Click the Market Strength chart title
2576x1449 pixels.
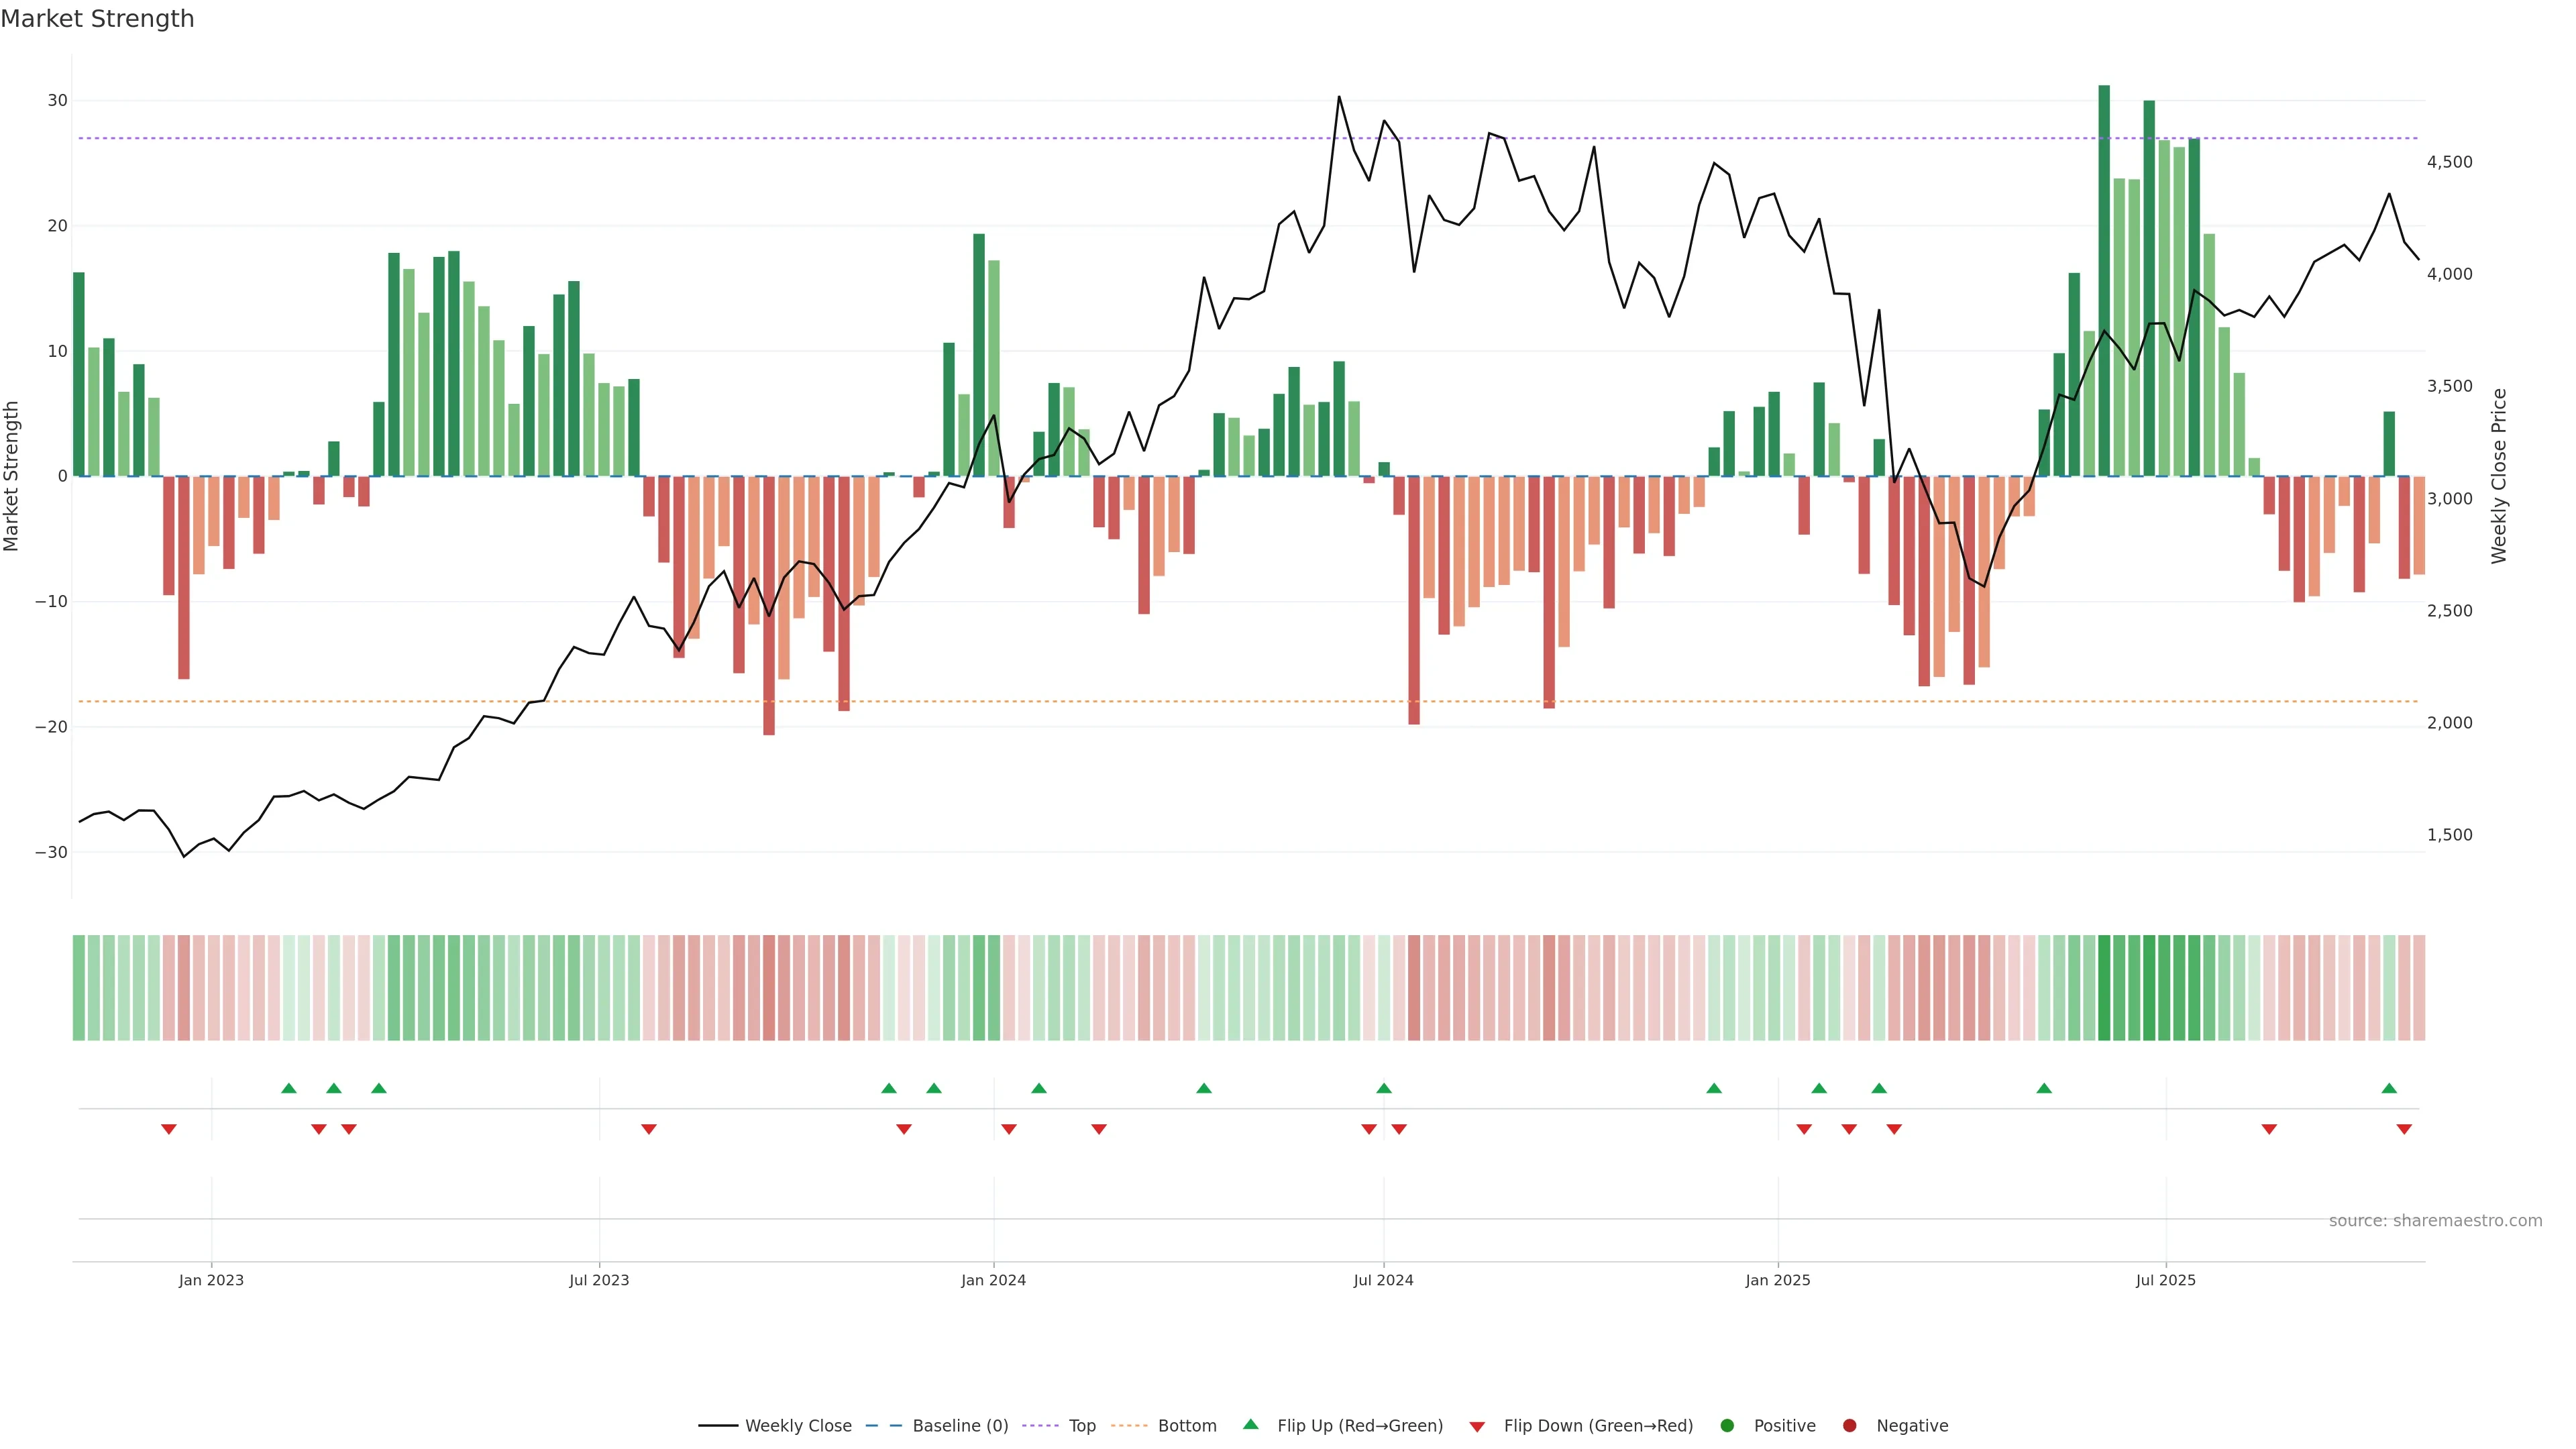[x=97, y=19]
